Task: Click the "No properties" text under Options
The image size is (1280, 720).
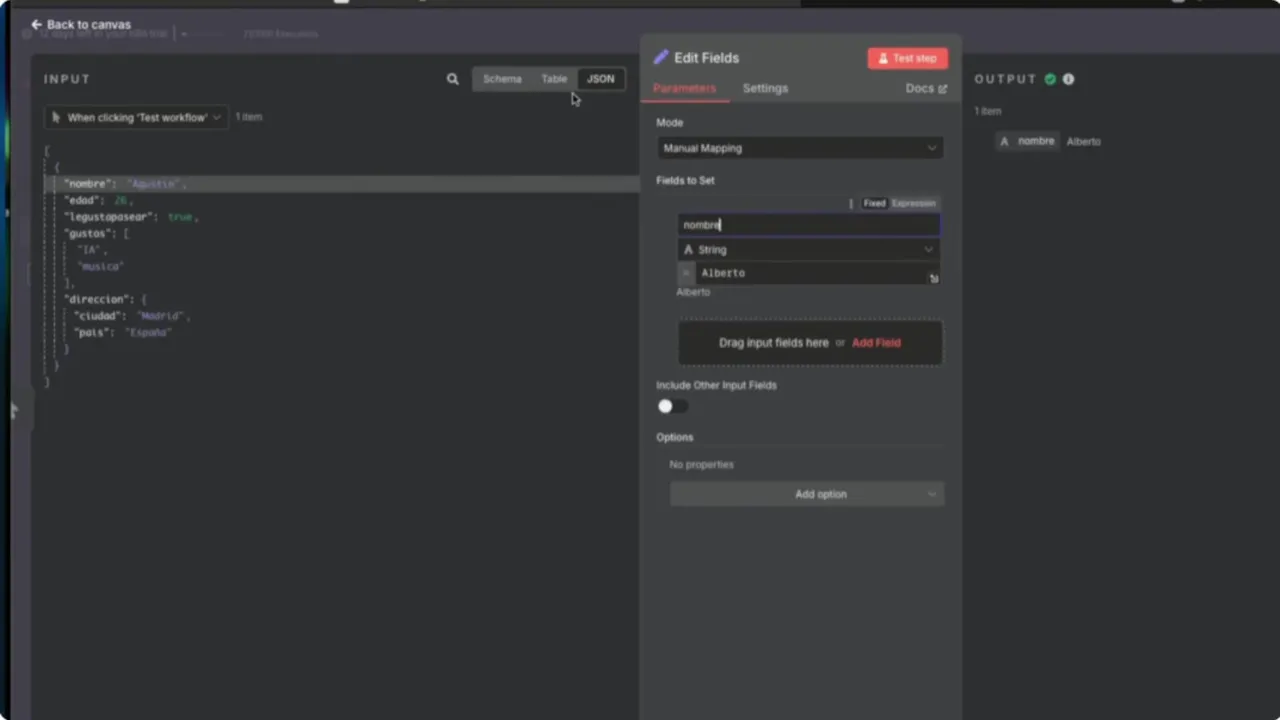Action: click(701, 464)
